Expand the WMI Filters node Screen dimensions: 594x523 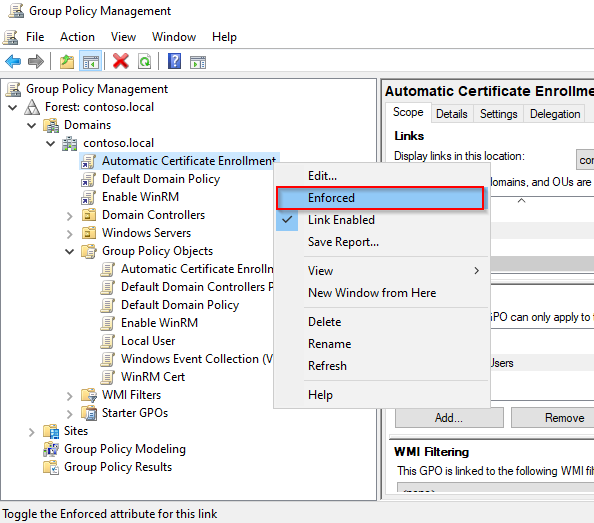pyautogui.click(x=69, y=396)
